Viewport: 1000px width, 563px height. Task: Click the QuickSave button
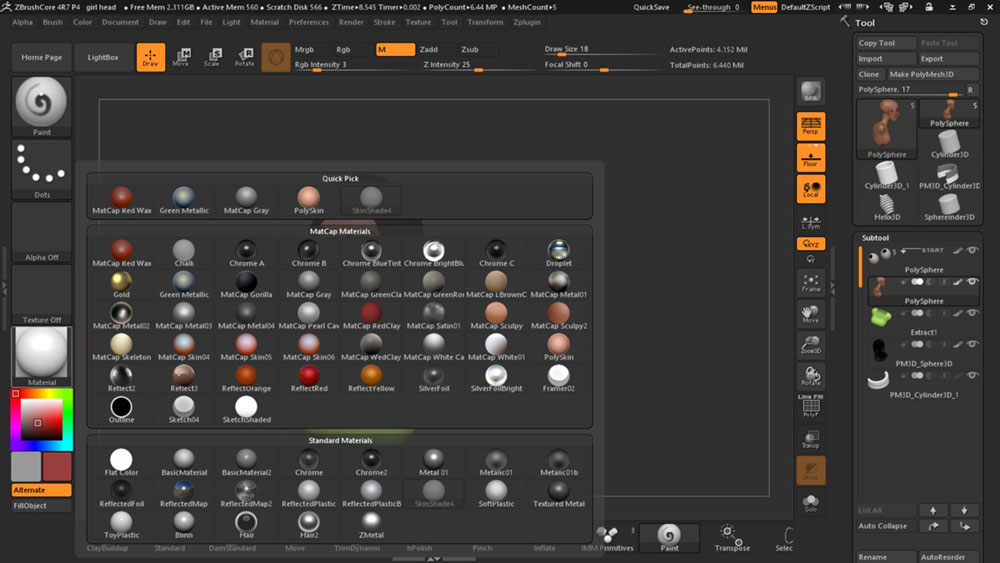pyautogui.click(x=651, y=7)
